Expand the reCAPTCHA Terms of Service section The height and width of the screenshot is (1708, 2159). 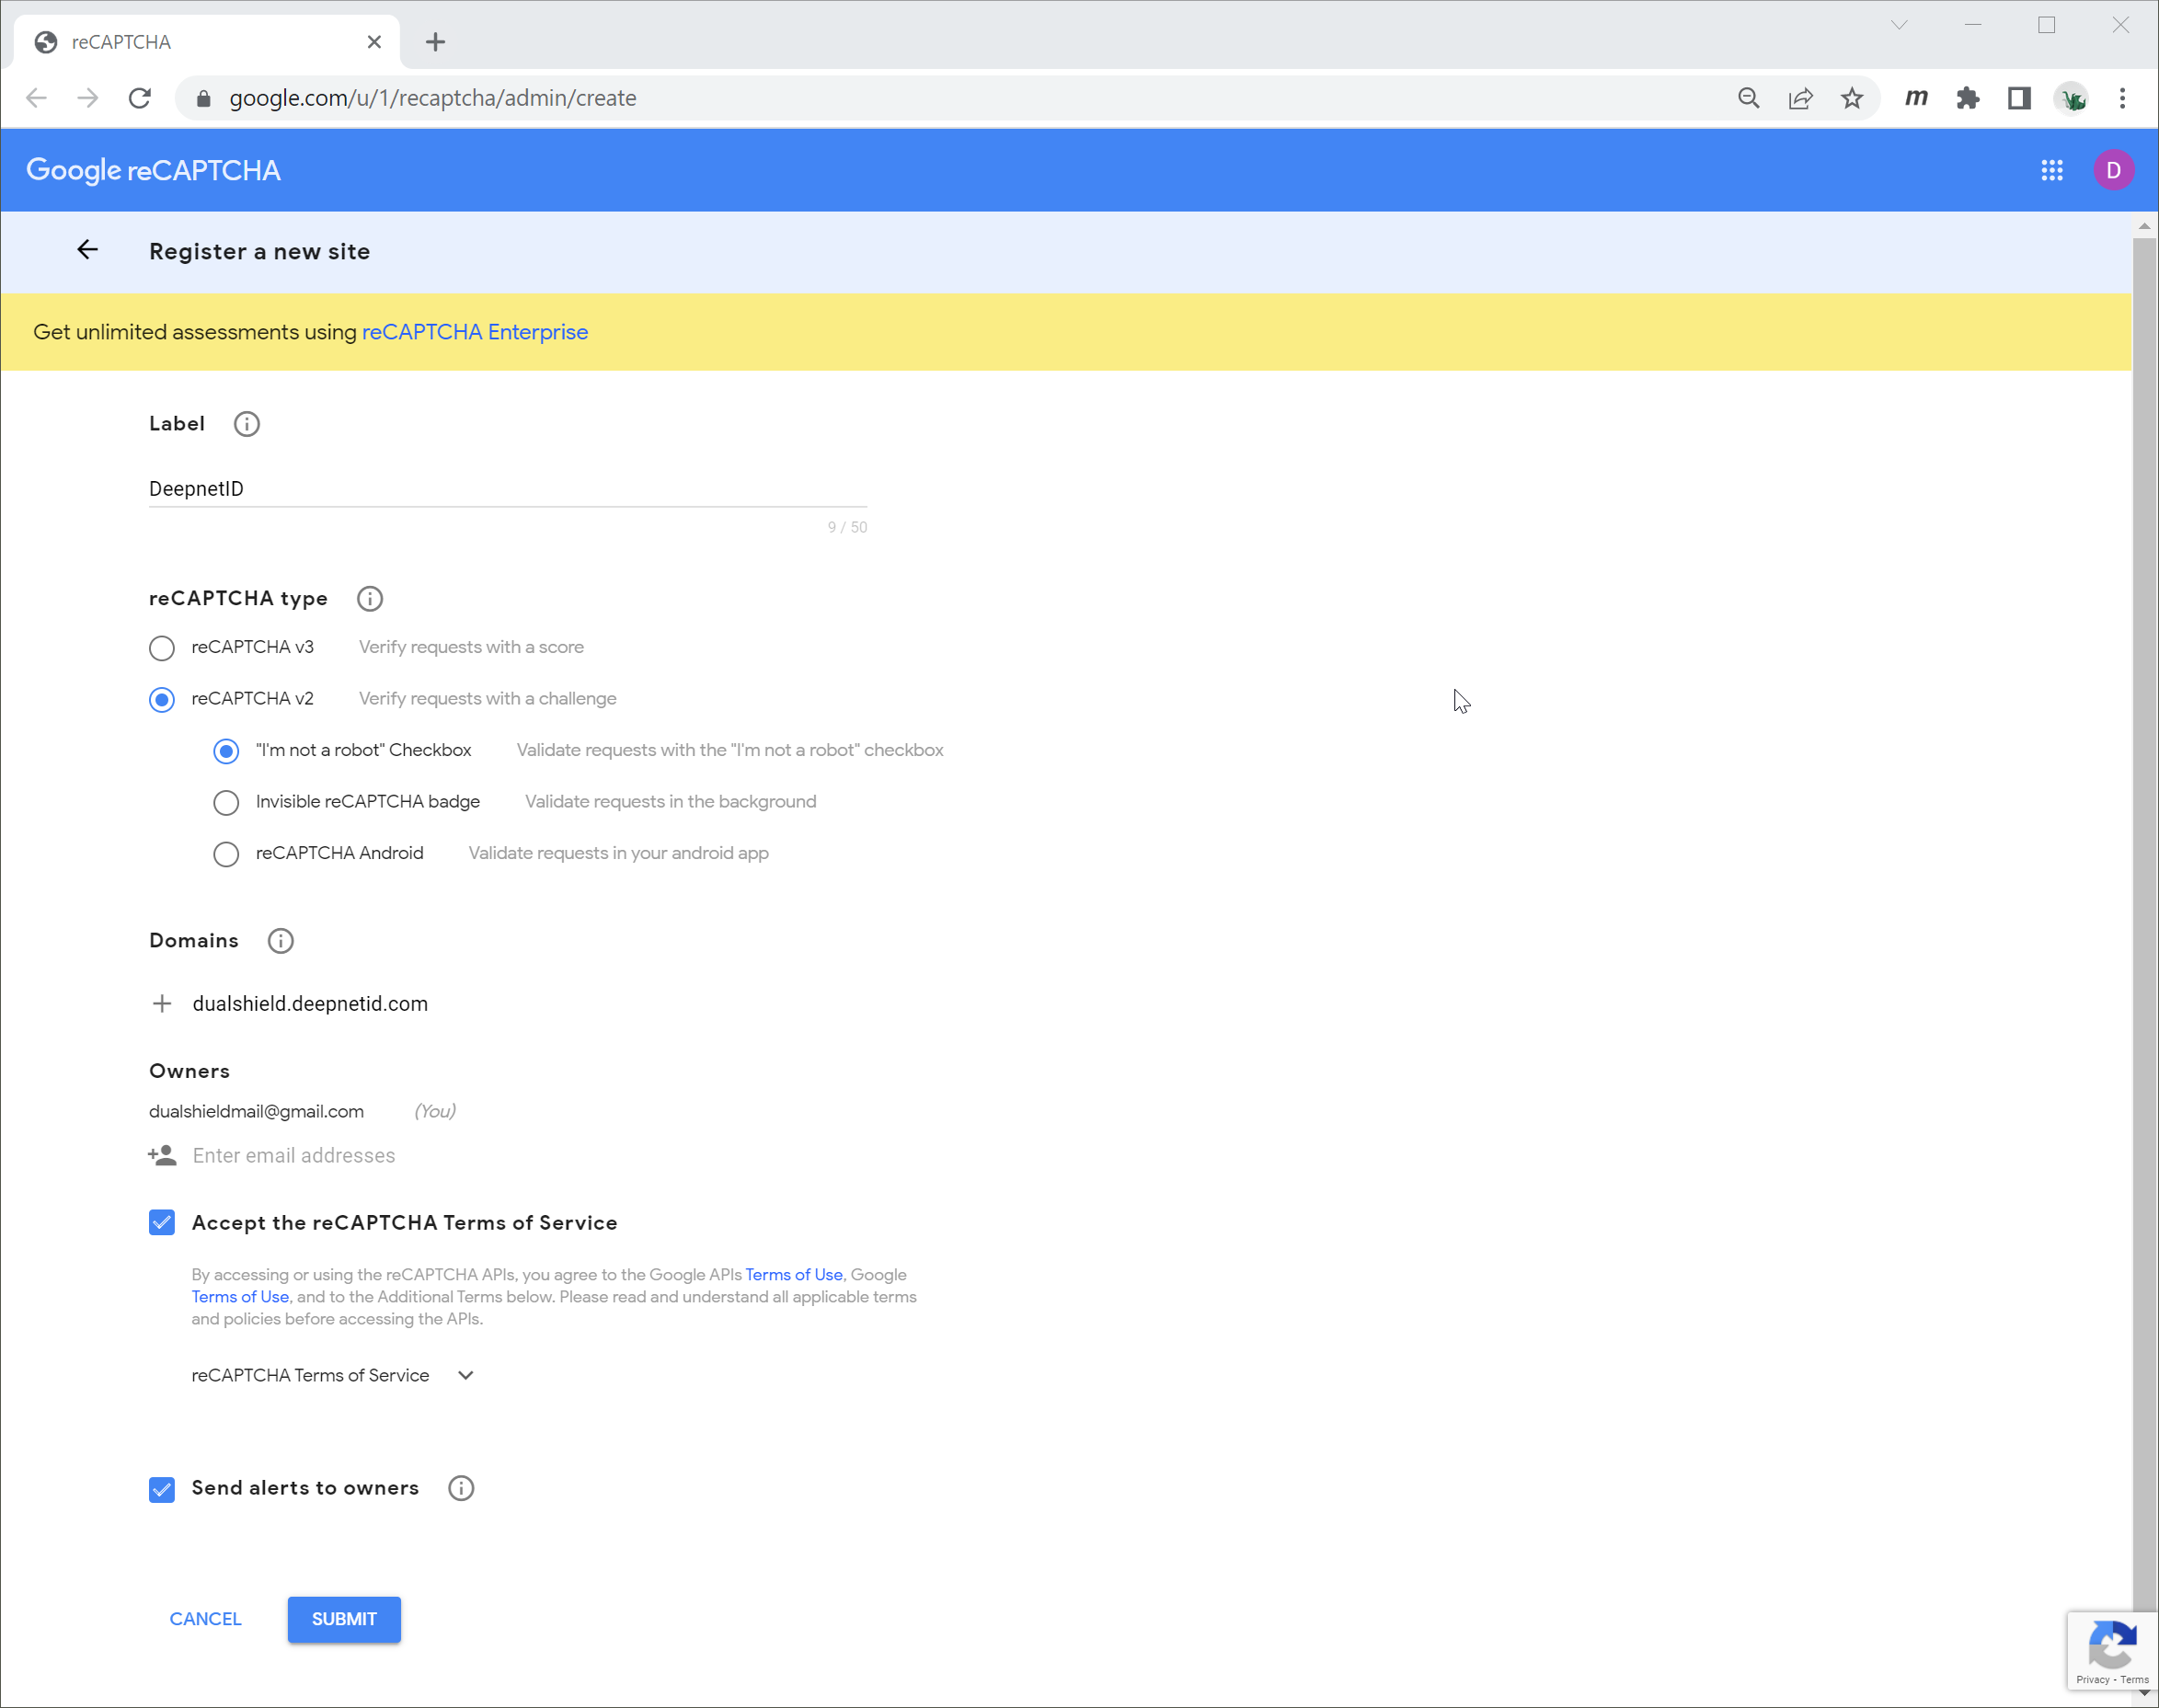[465, 1375]
